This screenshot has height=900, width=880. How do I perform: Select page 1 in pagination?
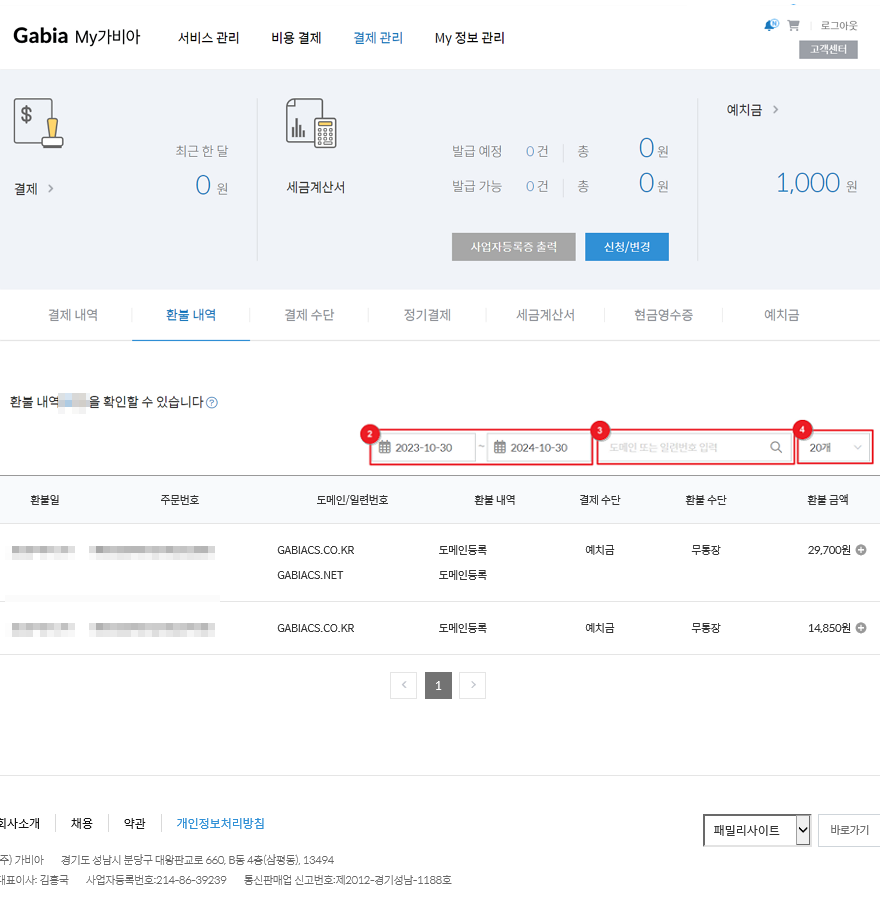pos(438,685)
